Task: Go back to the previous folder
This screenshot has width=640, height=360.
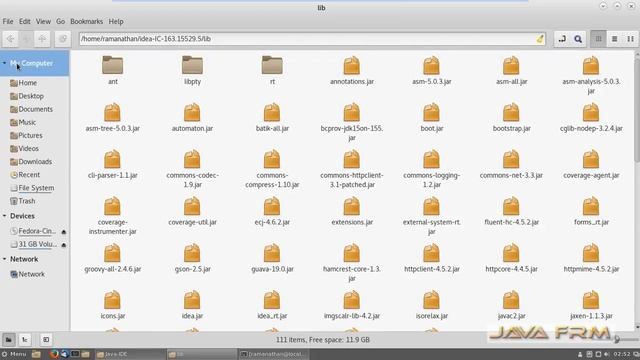Action: pyautogui.click(x=10, y=39)
